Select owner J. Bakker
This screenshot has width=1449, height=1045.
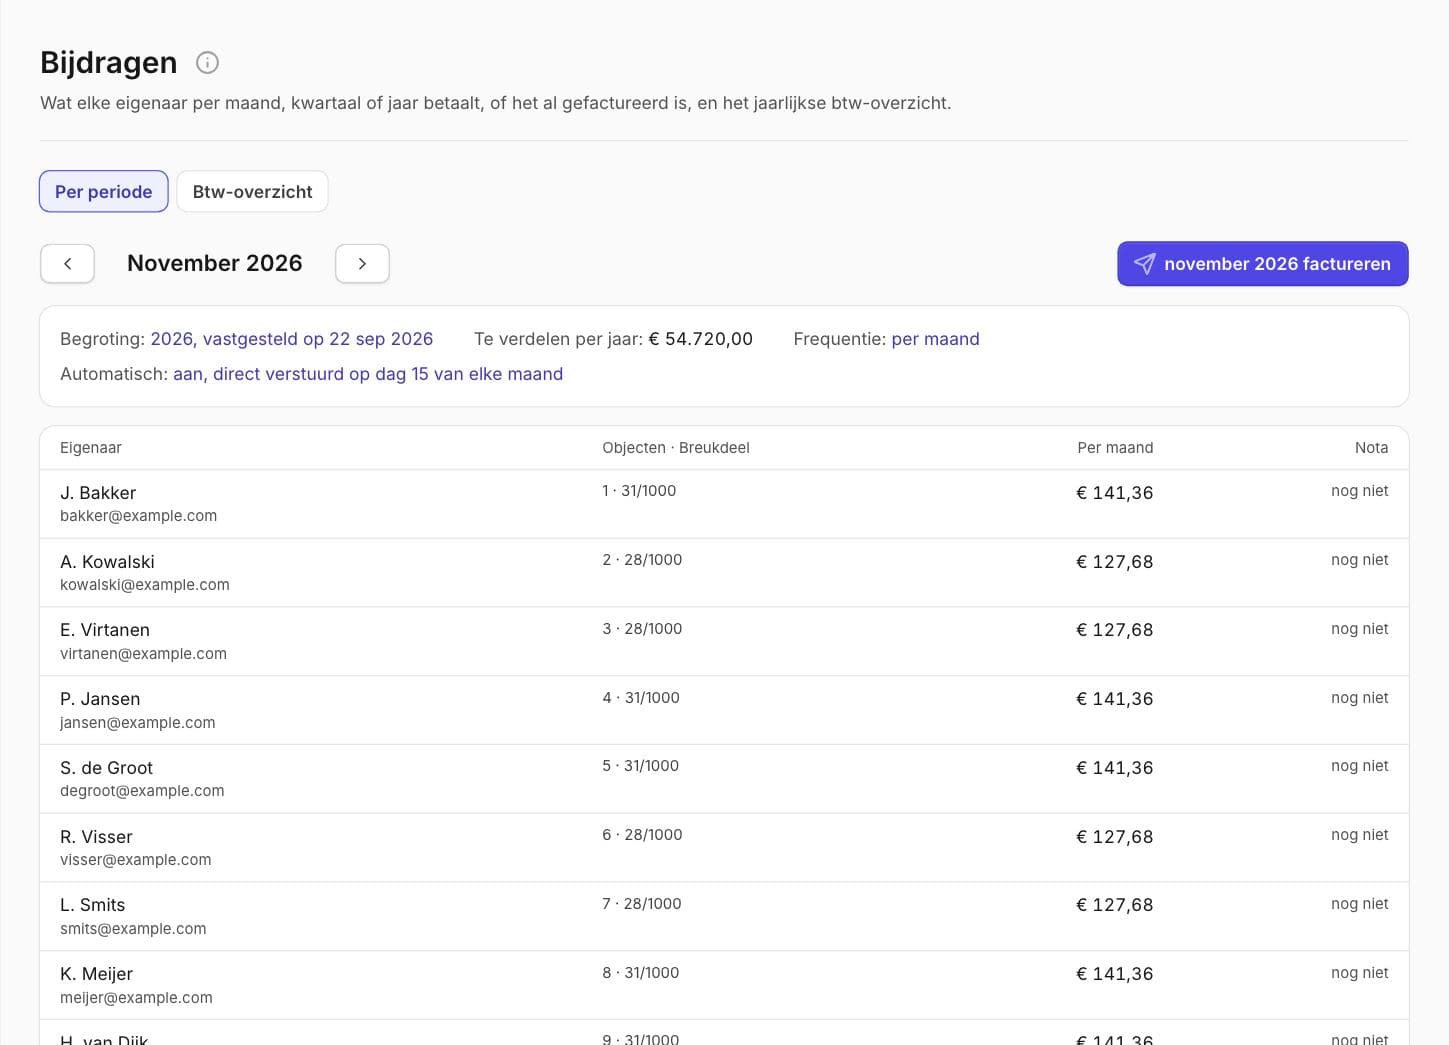point(98,493)
